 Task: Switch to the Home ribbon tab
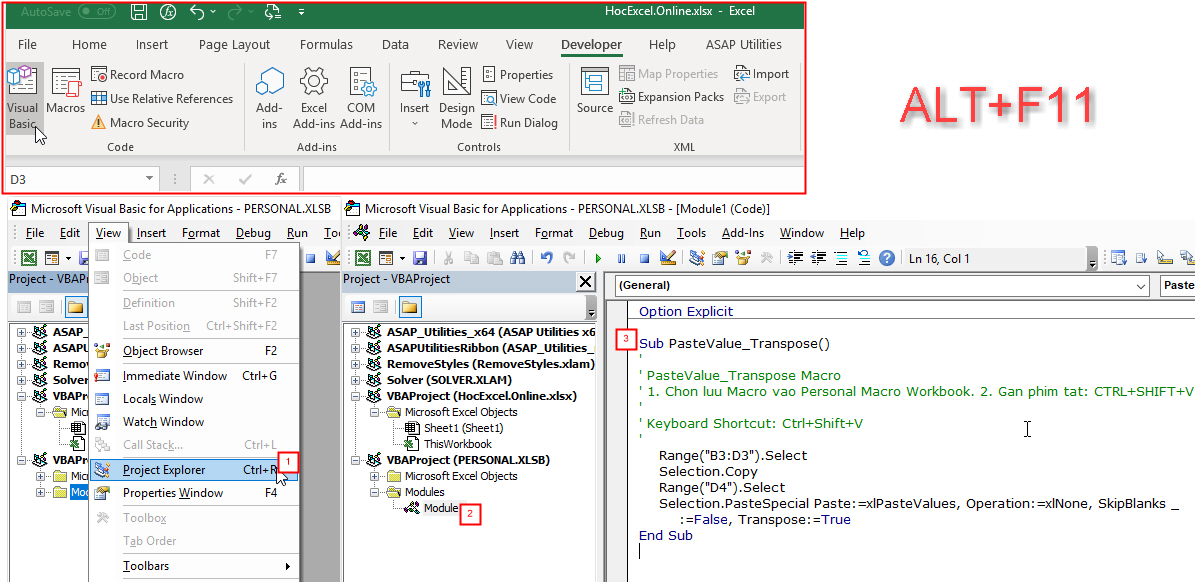click(89, 44)
